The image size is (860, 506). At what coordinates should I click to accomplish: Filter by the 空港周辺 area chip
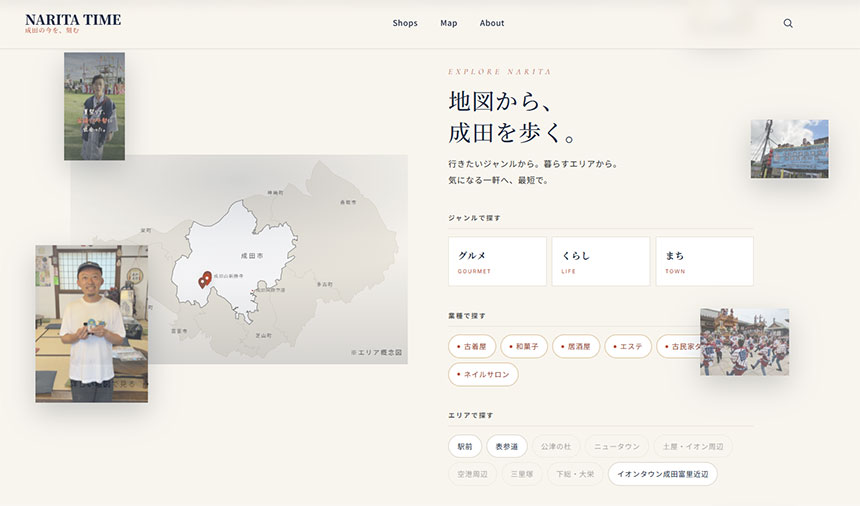click(x=472, y=474)
